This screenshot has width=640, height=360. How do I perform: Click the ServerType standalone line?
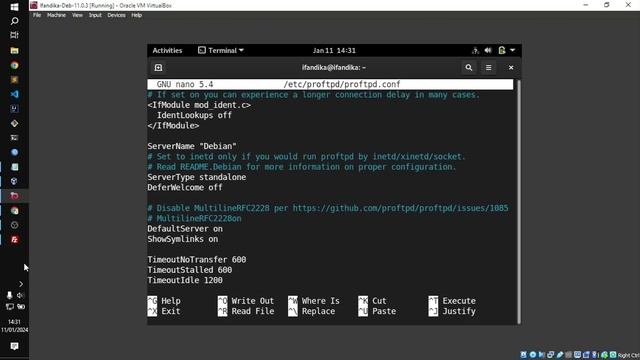point(197,177)
